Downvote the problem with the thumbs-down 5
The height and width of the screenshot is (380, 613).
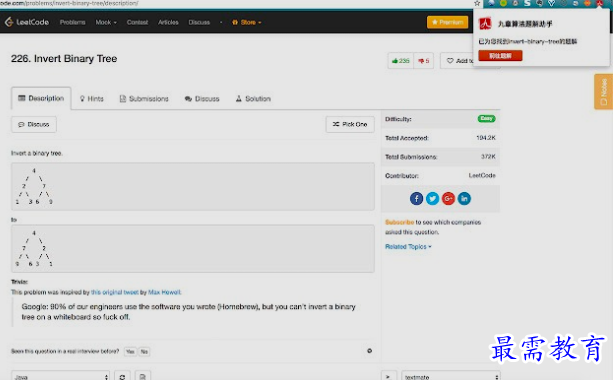tap(423, 61)
